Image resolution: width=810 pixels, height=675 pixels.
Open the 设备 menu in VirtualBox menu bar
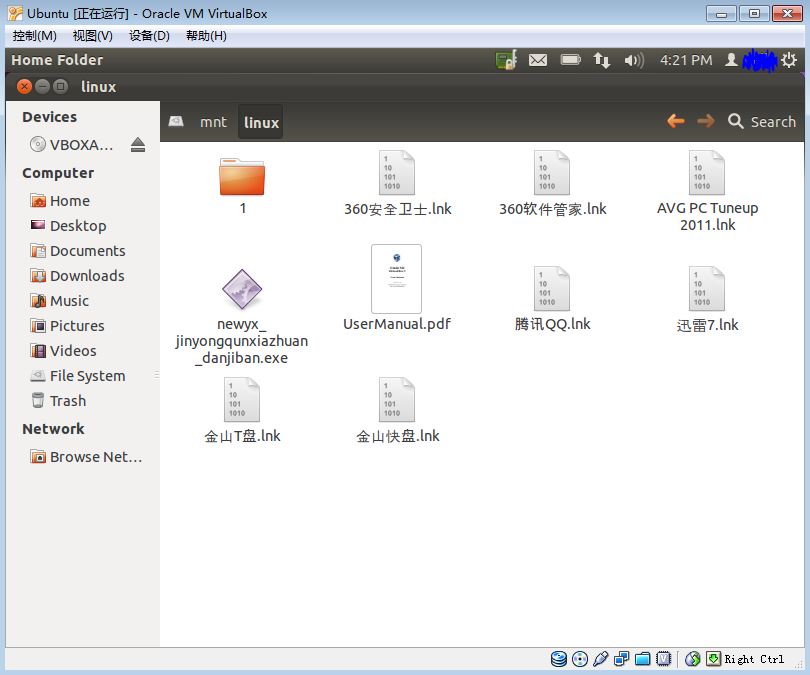(x=146, y=35)
